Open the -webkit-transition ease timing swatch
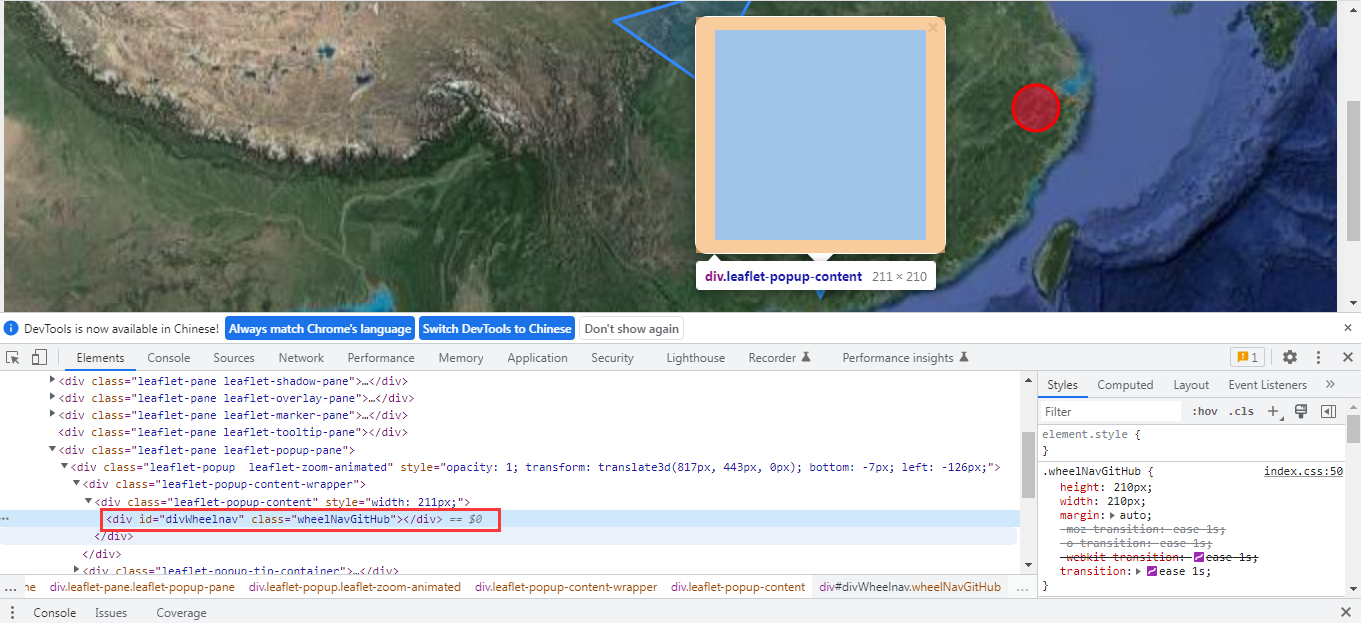The width and height of the screenshot is (1361, 623). coord(1199,557)
